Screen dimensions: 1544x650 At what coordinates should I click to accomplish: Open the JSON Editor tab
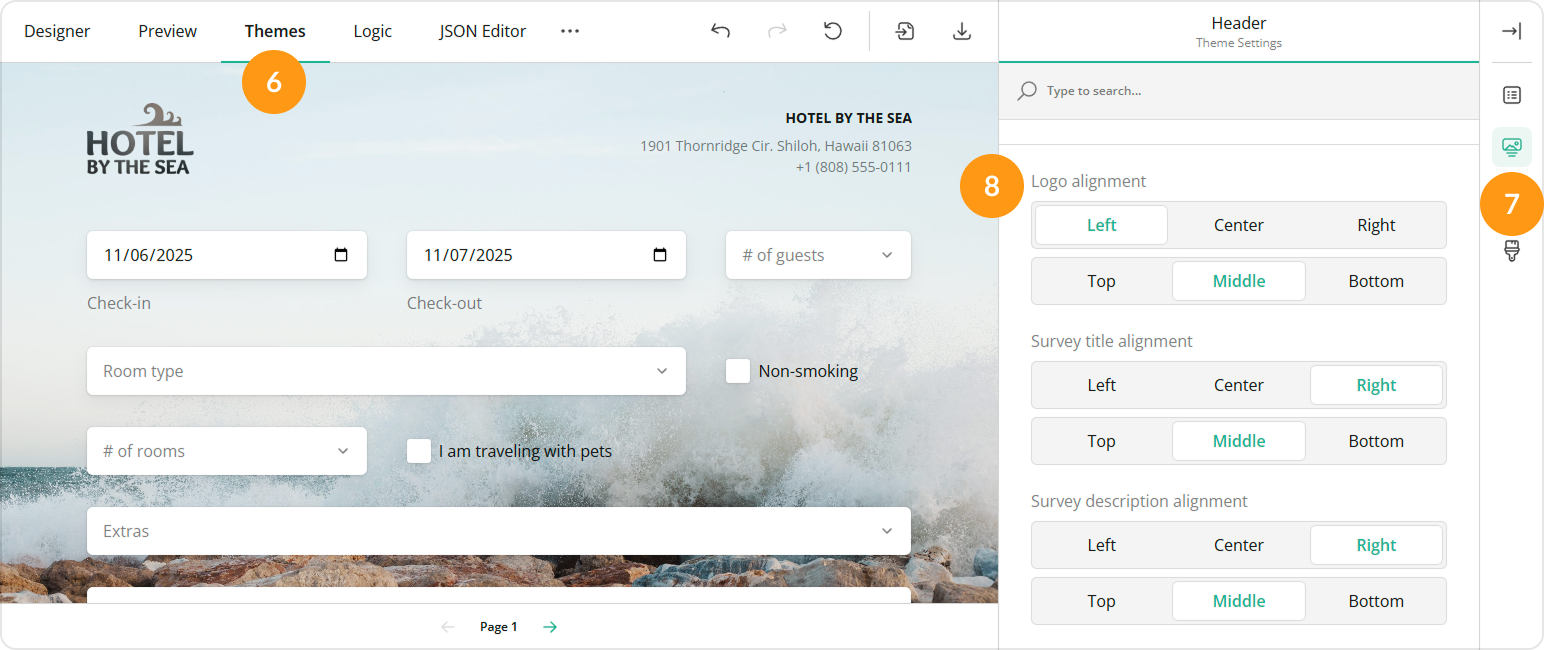click(x=482, y=31)
